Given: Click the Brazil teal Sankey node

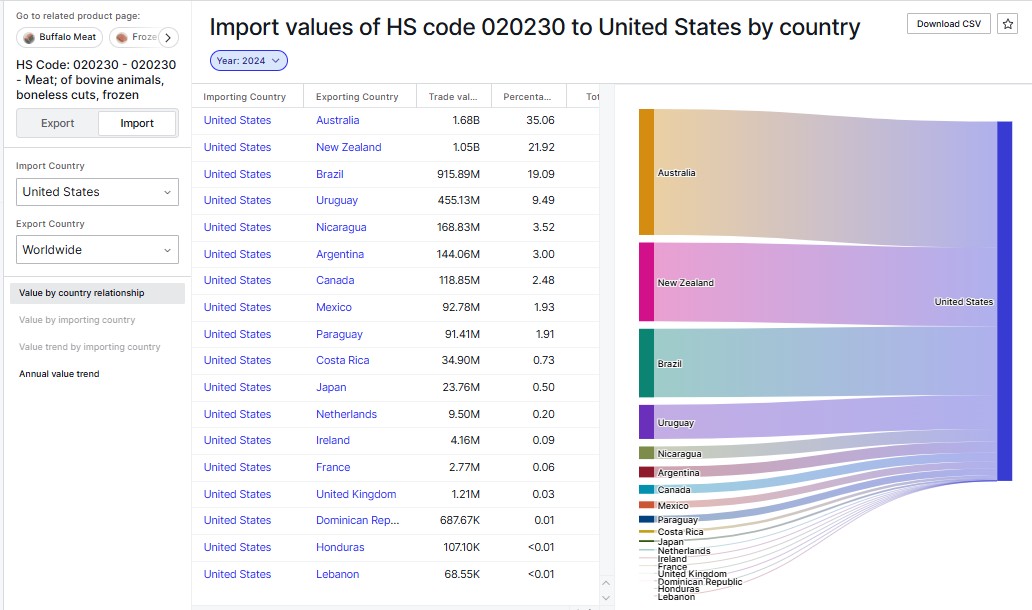Looking at the screenshot, I should (x=646, y=363).
